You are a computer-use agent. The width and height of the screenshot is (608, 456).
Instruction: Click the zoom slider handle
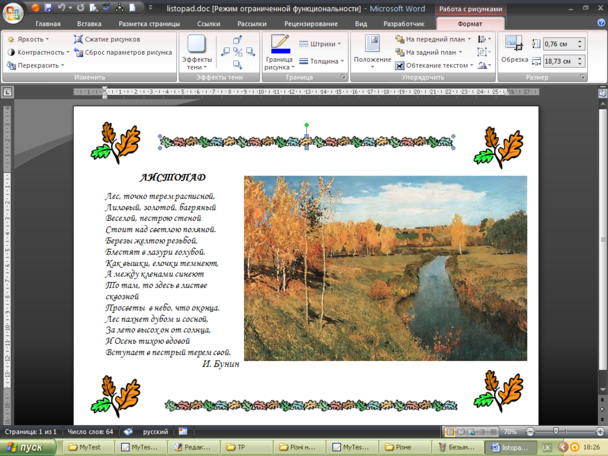556,431
